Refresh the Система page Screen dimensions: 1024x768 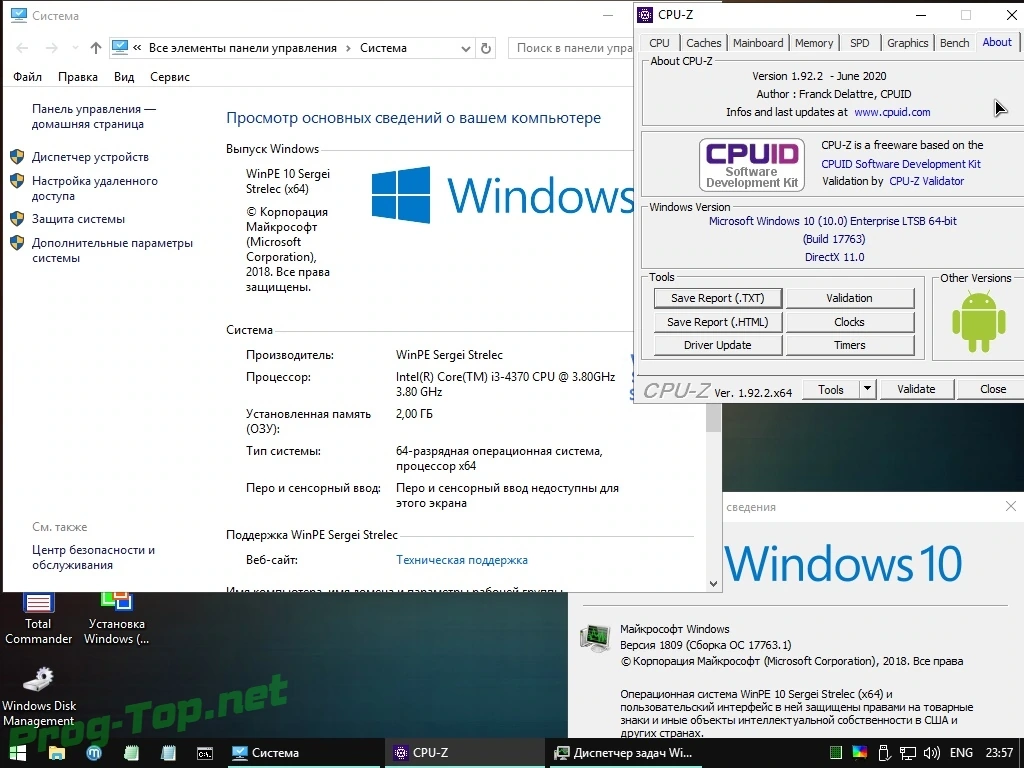486,48
